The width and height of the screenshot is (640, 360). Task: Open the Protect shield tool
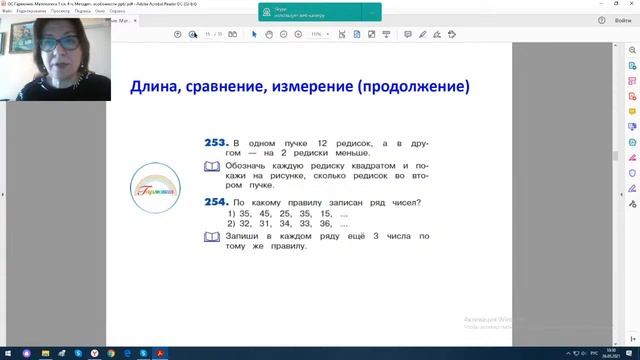pos(632,173)
